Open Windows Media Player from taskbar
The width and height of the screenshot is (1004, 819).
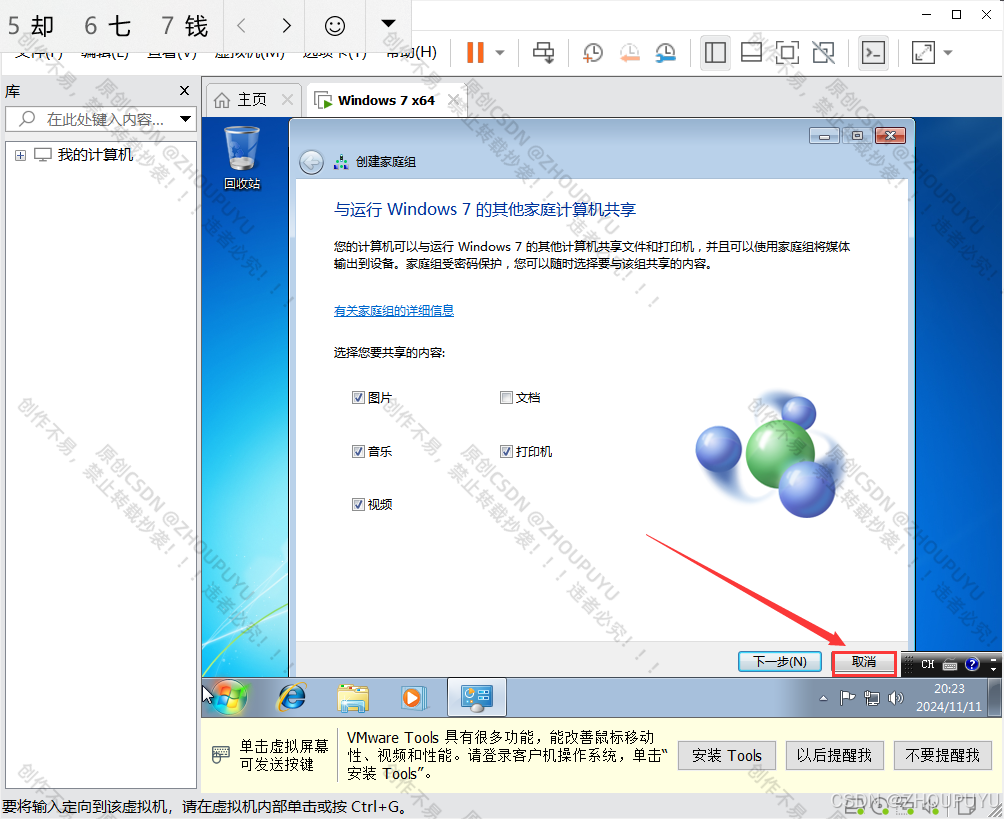[x=412, y=697]
